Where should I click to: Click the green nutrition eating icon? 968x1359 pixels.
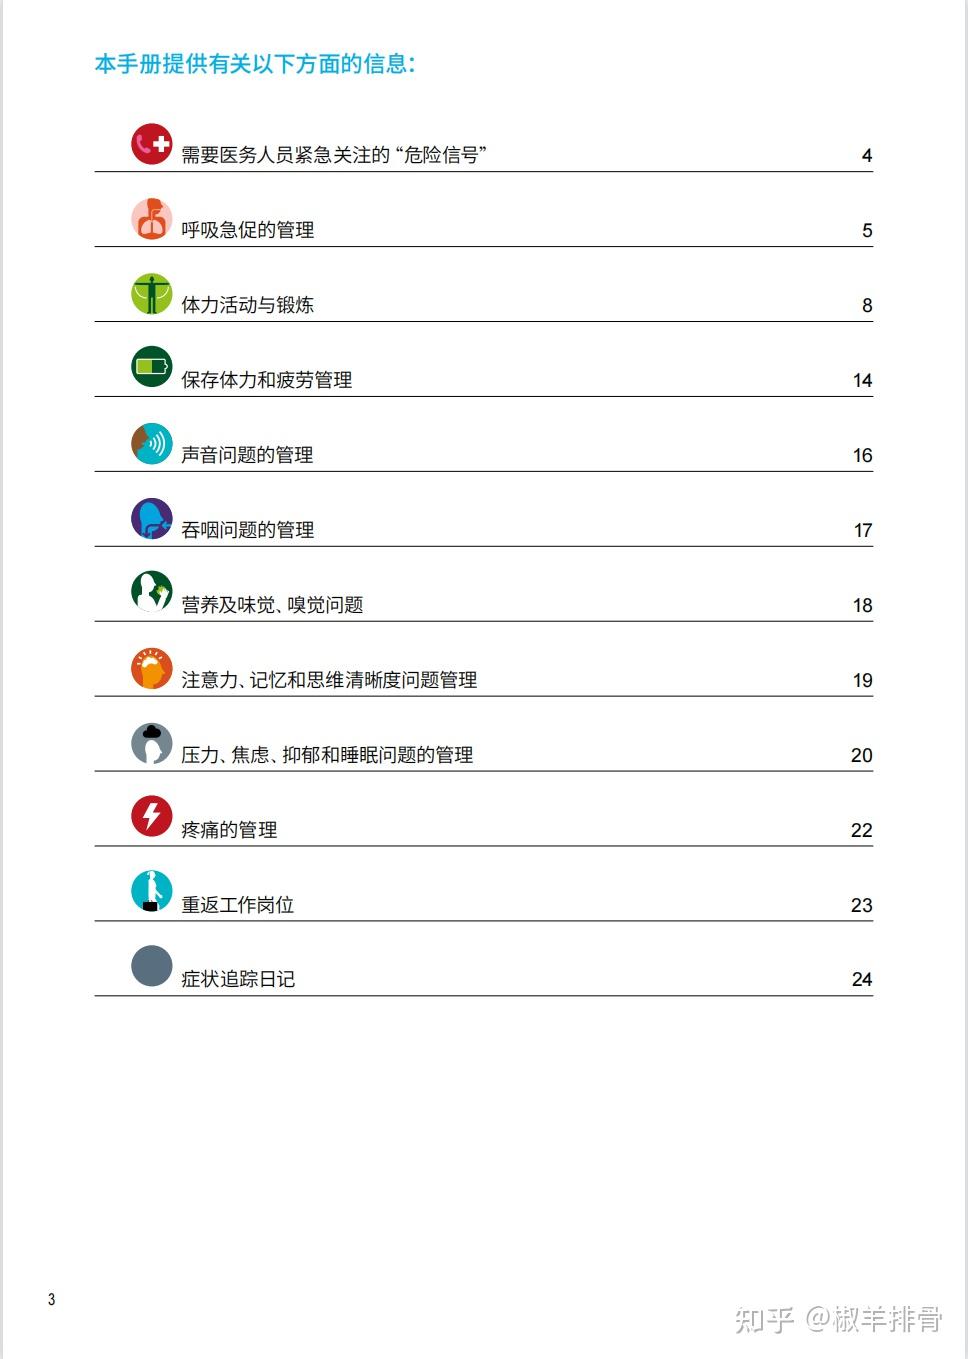tap(152, 591)
